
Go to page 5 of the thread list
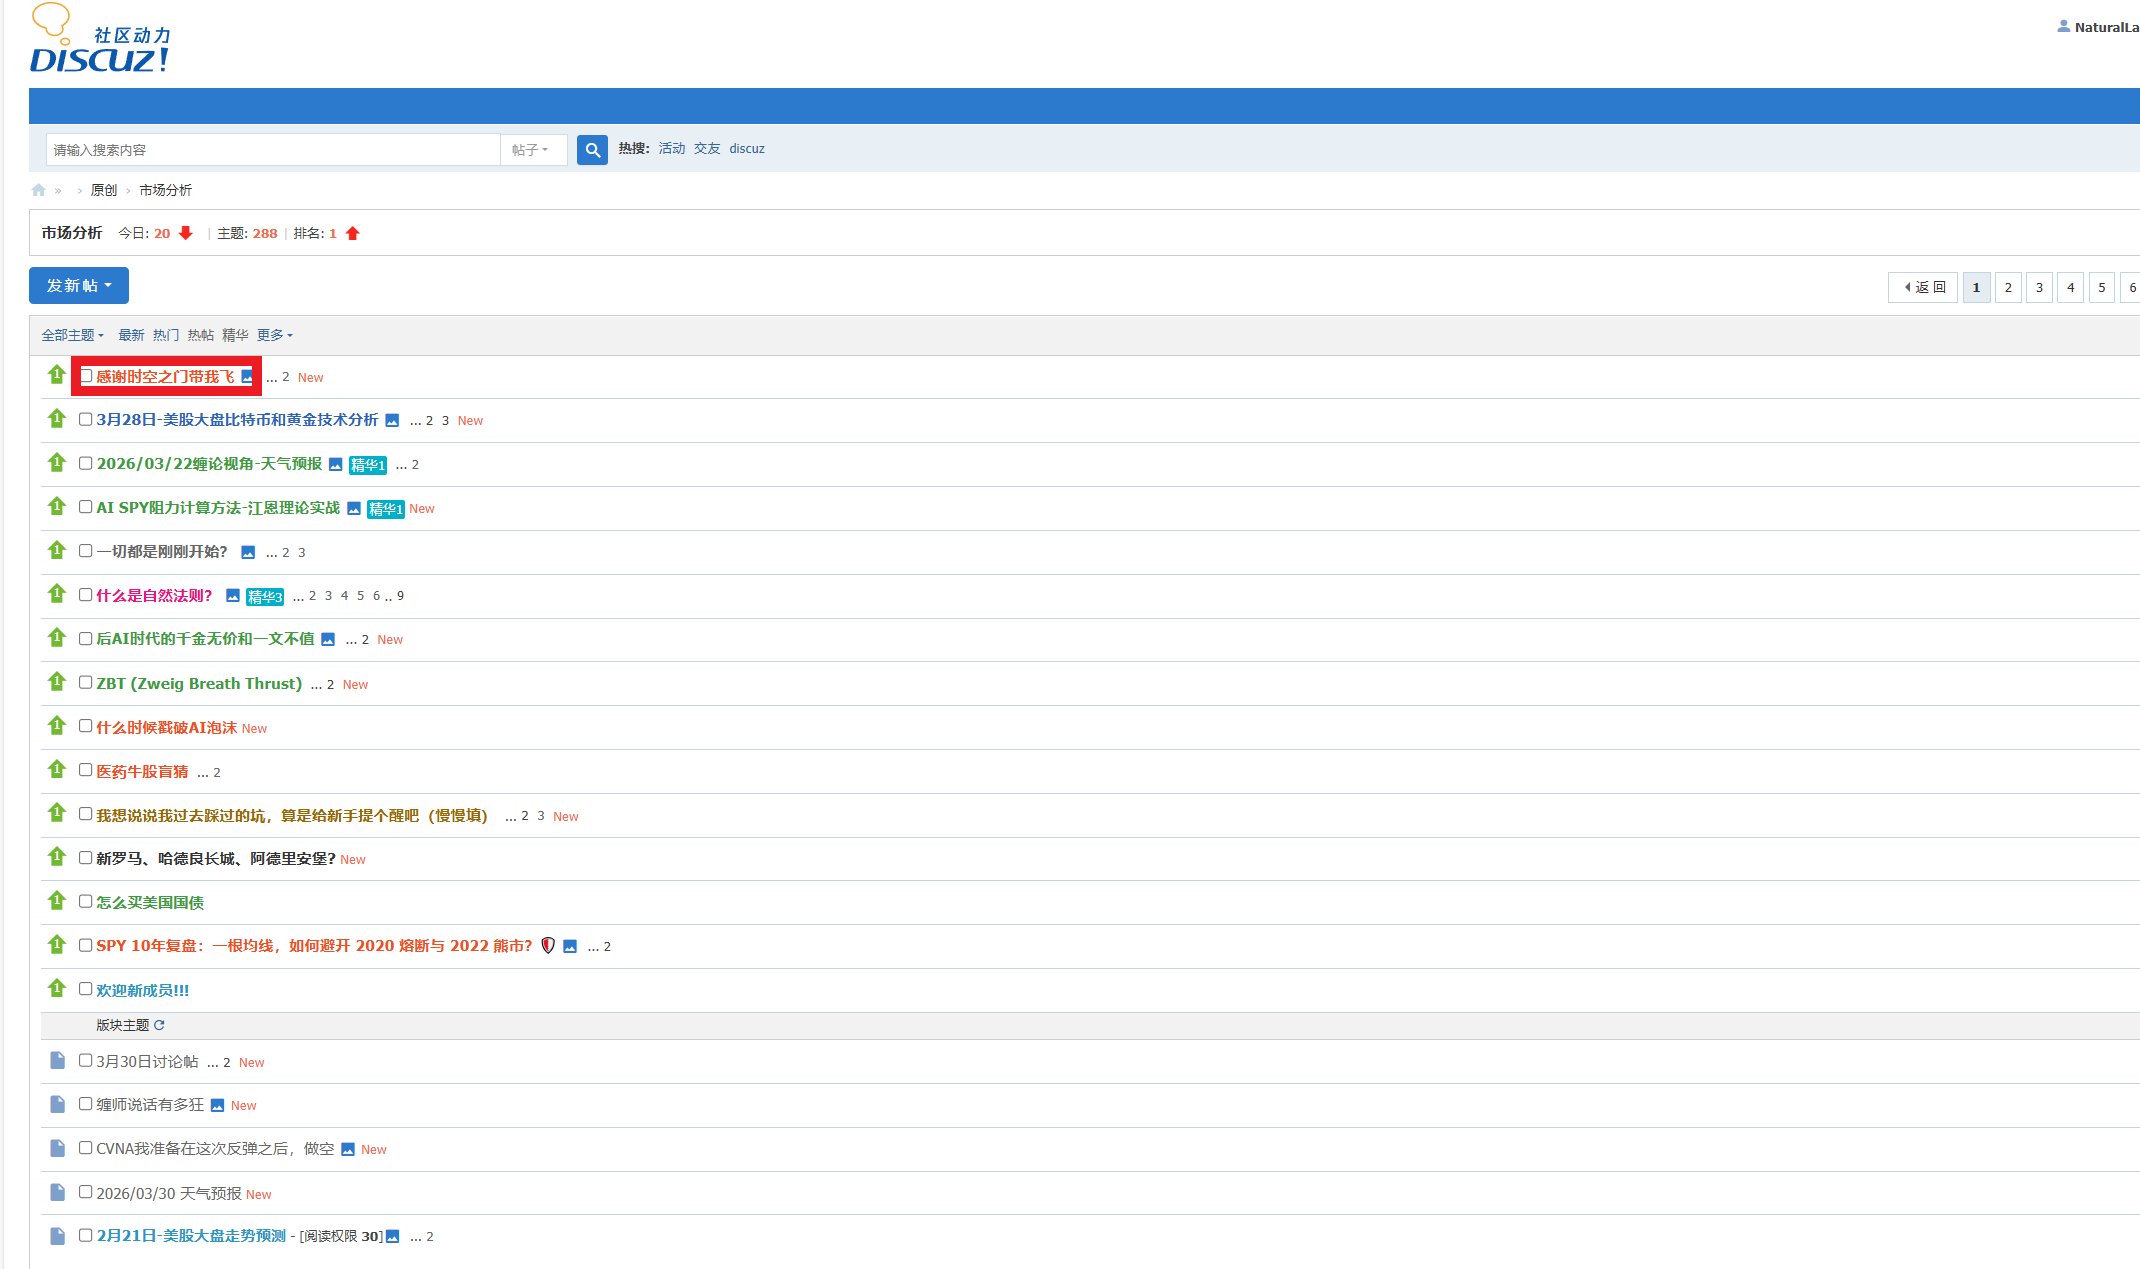tap(2102, 288)
